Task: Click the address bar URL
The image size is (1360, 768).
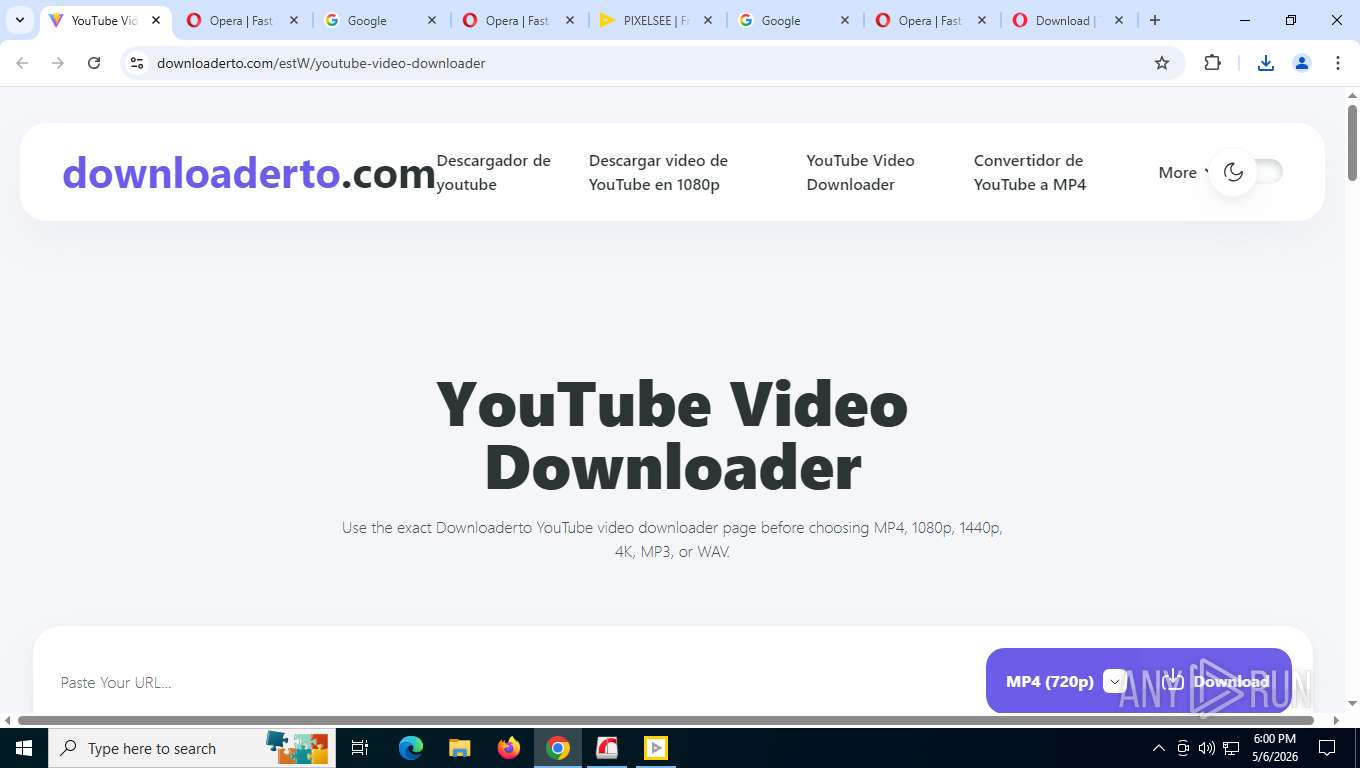Action: tap(321, 63)
